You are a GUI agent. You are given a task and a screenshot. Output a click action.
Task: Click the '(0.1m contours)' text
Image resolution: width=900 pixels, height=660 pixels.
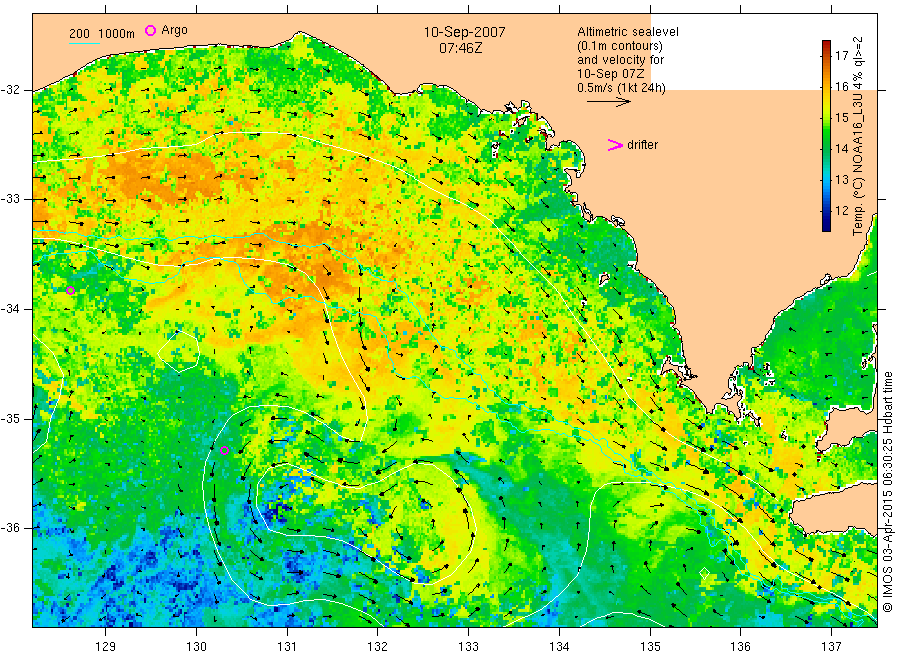click(x=620, y=46)
